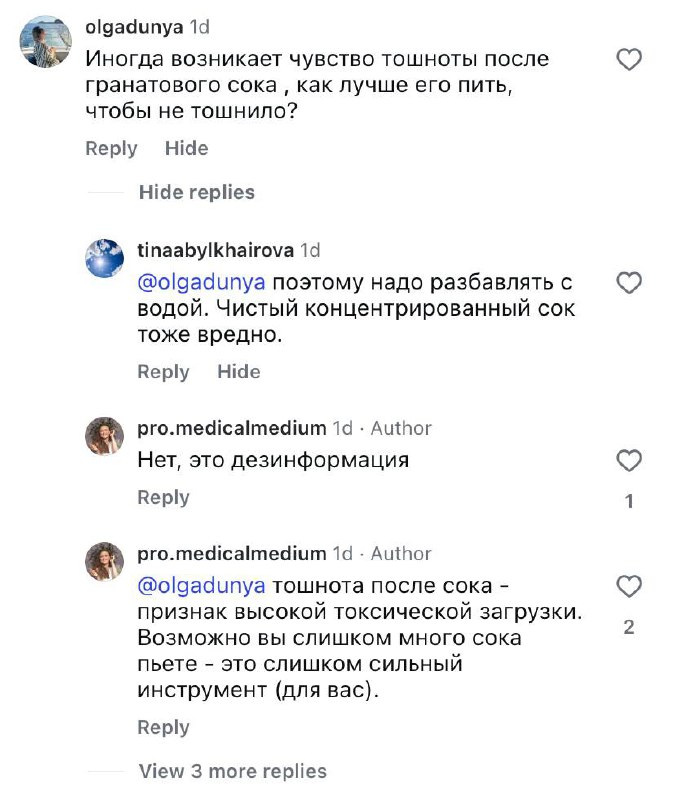
Task: Open tinaabylkhairova's globe avatar
Action: (x=105, y=259)
